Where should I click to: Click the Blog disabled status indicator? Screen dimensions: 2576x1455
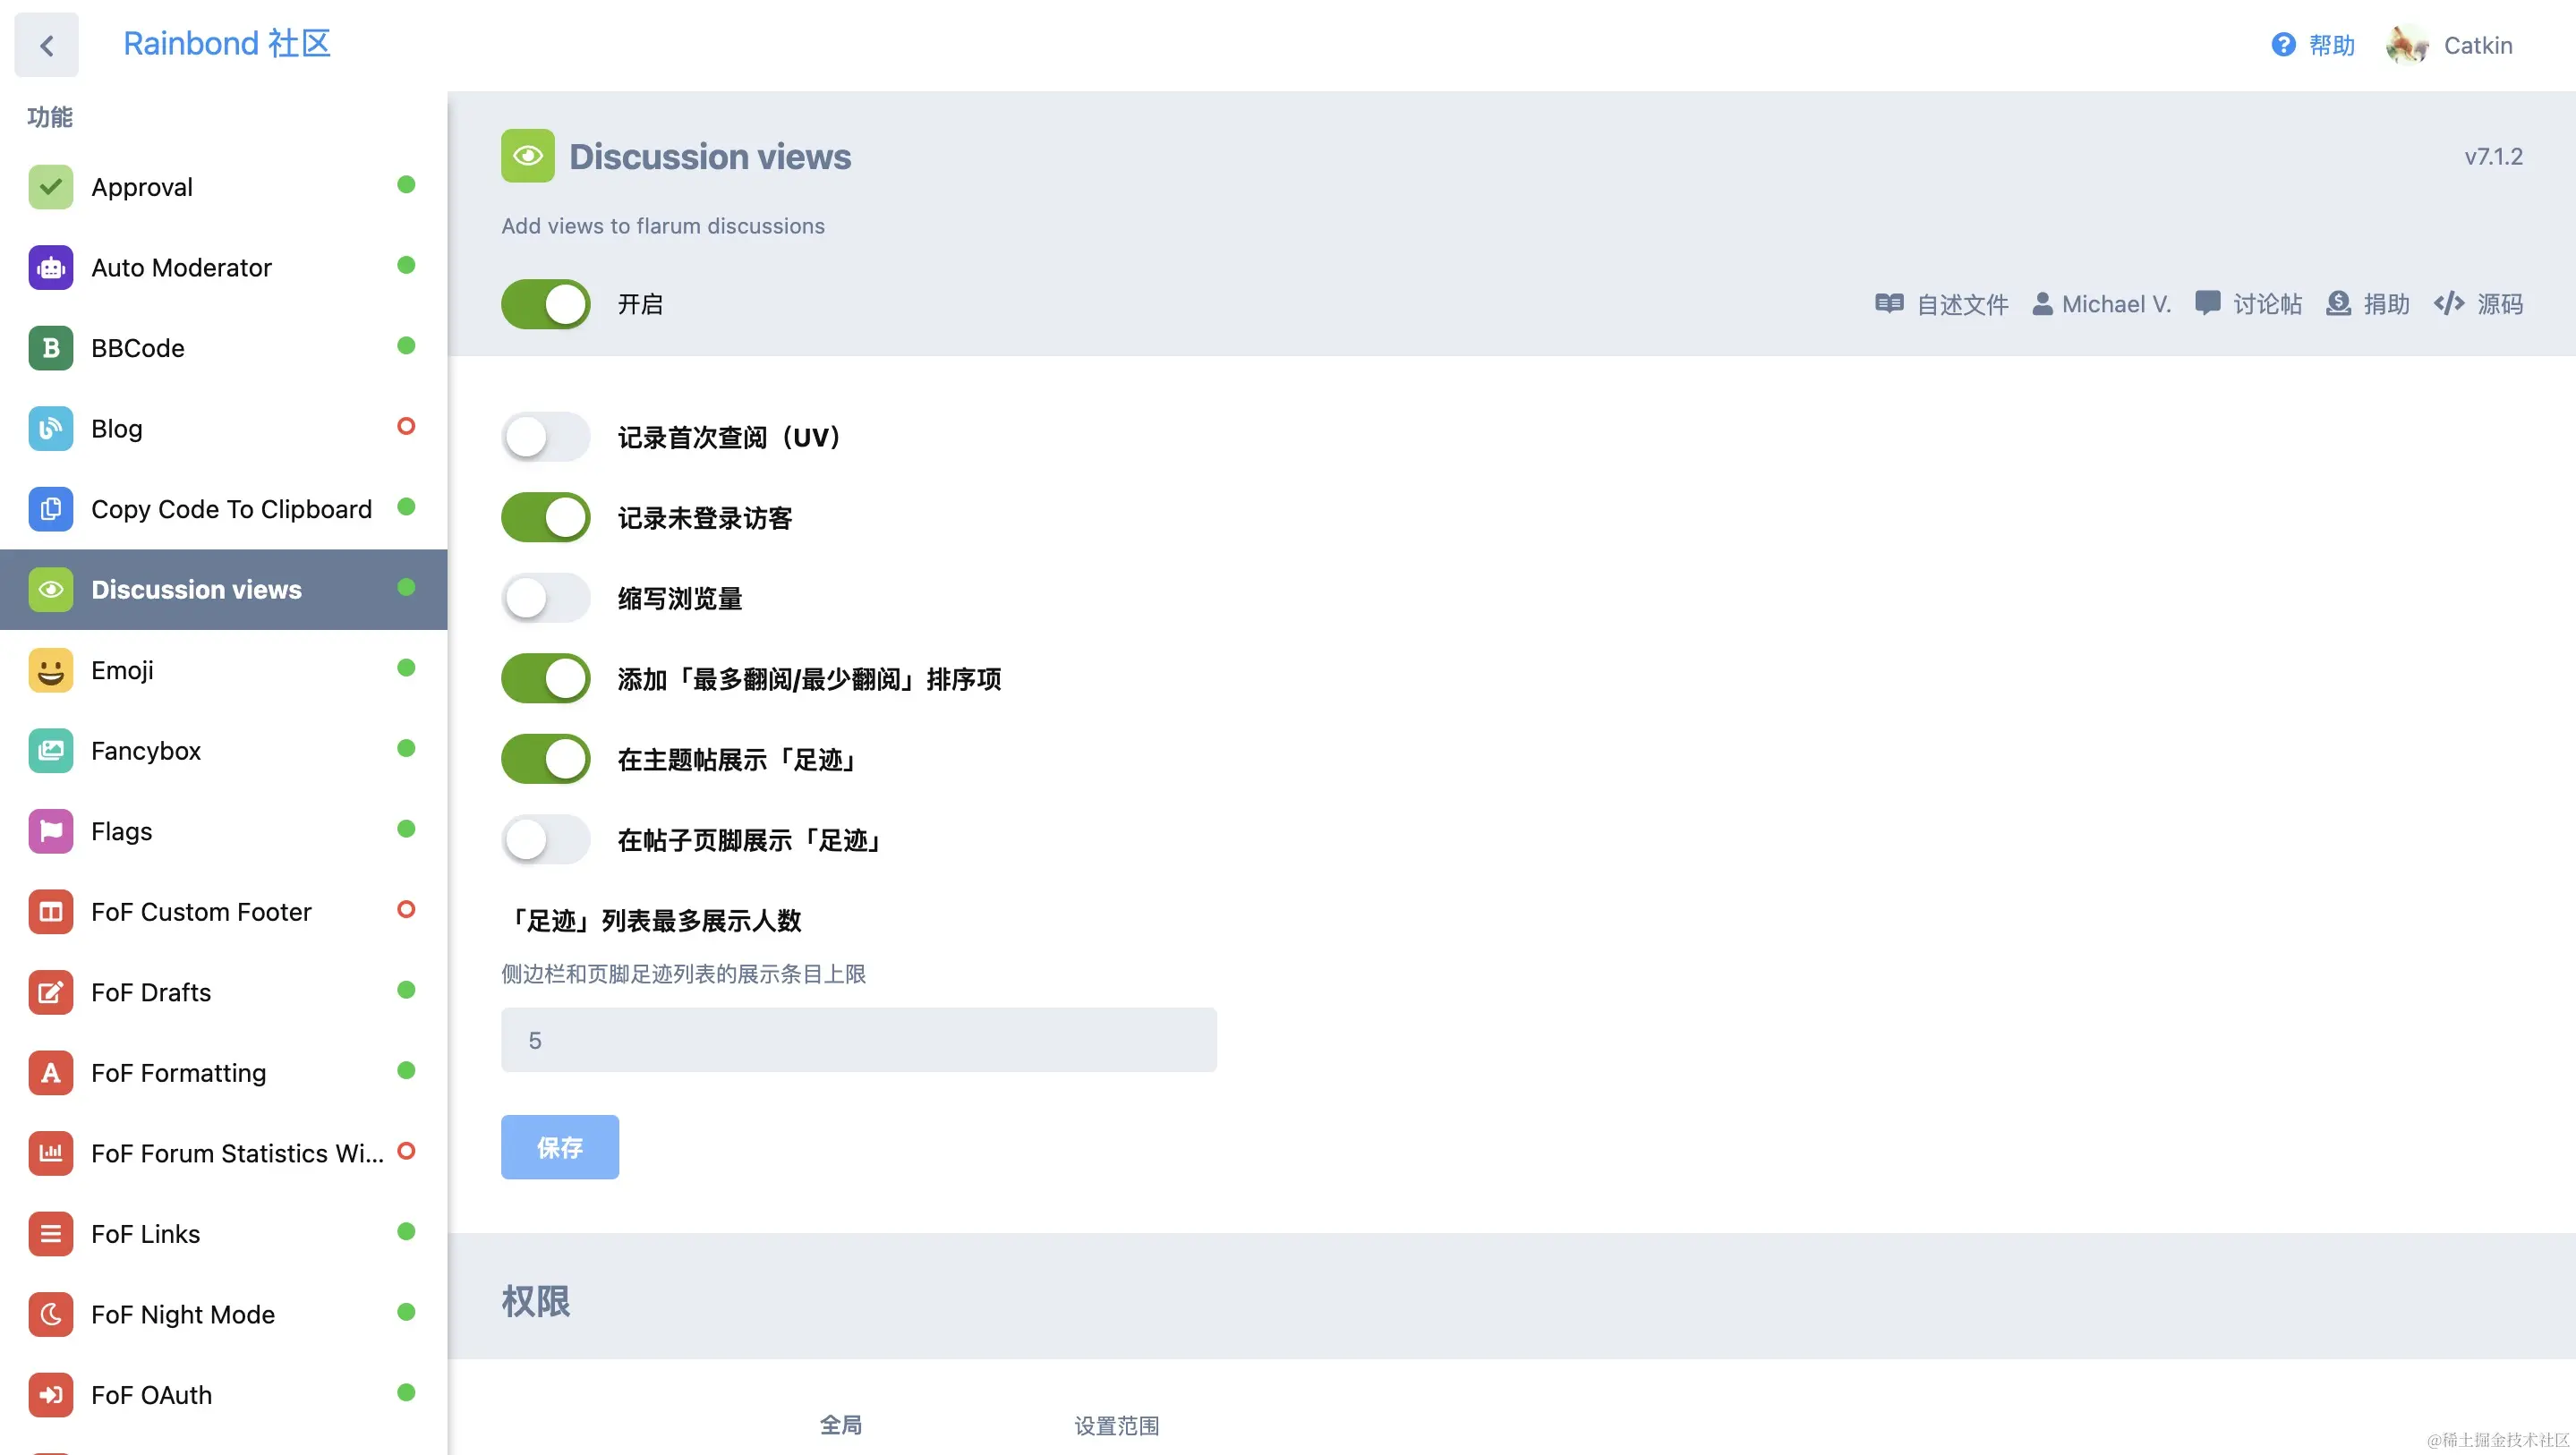point(406,426)
